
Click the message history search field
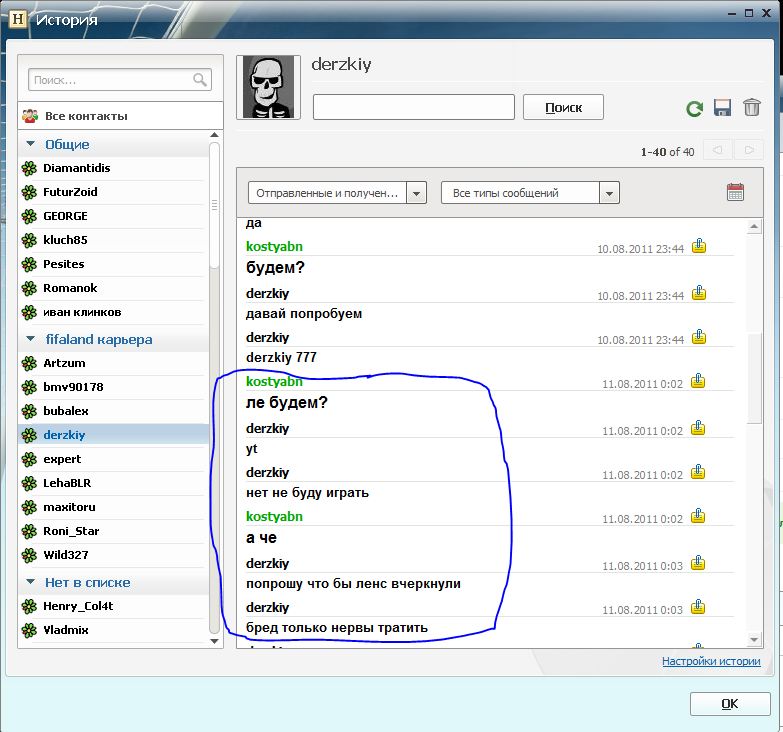tap(413, 107)
